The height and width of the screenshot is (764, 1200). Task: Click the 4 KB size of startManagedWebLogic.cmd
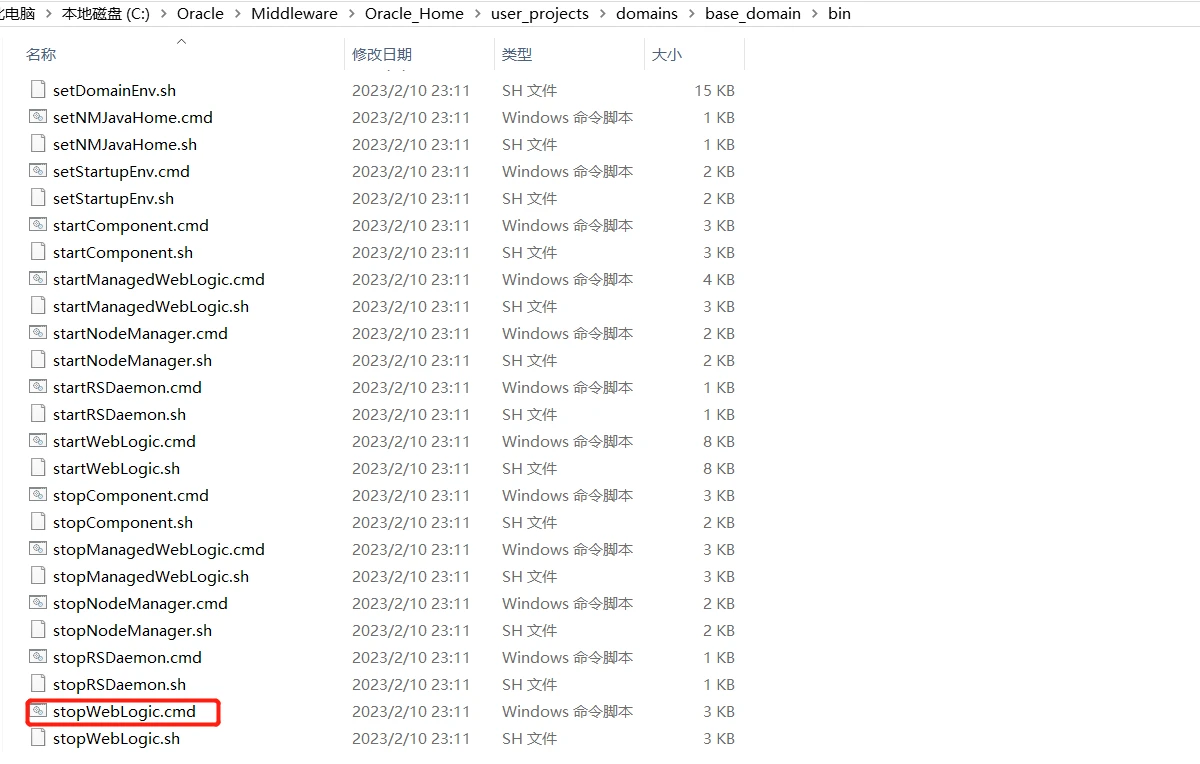[719, 279]
